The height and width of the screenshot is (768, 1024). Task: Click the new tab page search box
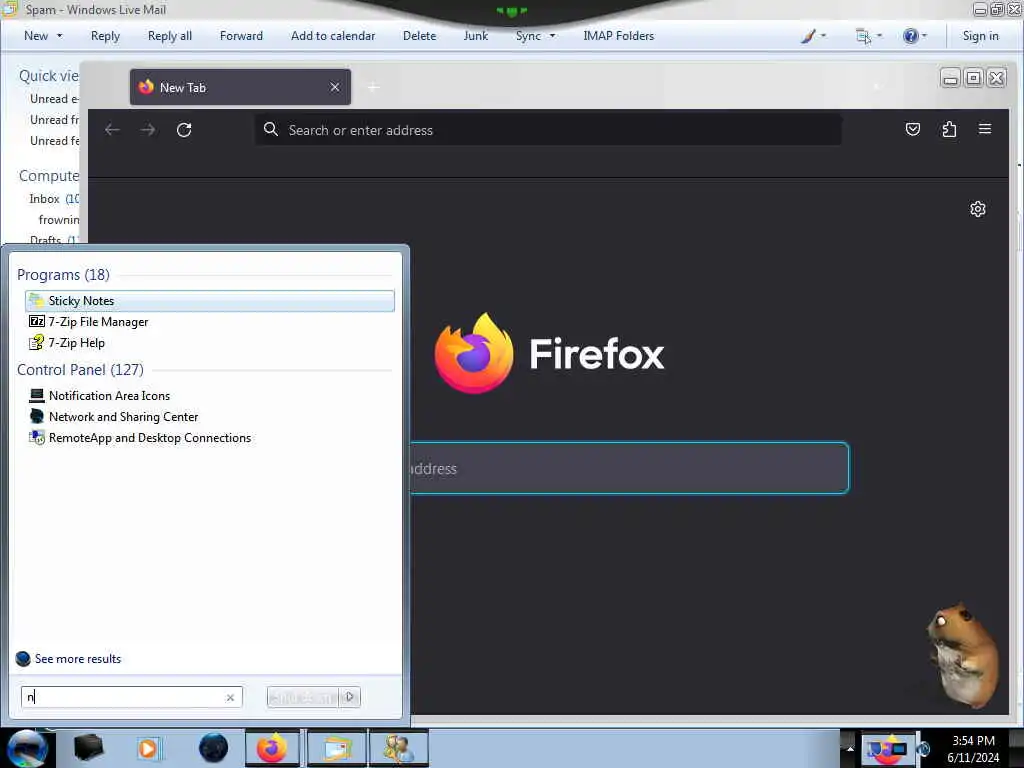(x=630, y=468)
